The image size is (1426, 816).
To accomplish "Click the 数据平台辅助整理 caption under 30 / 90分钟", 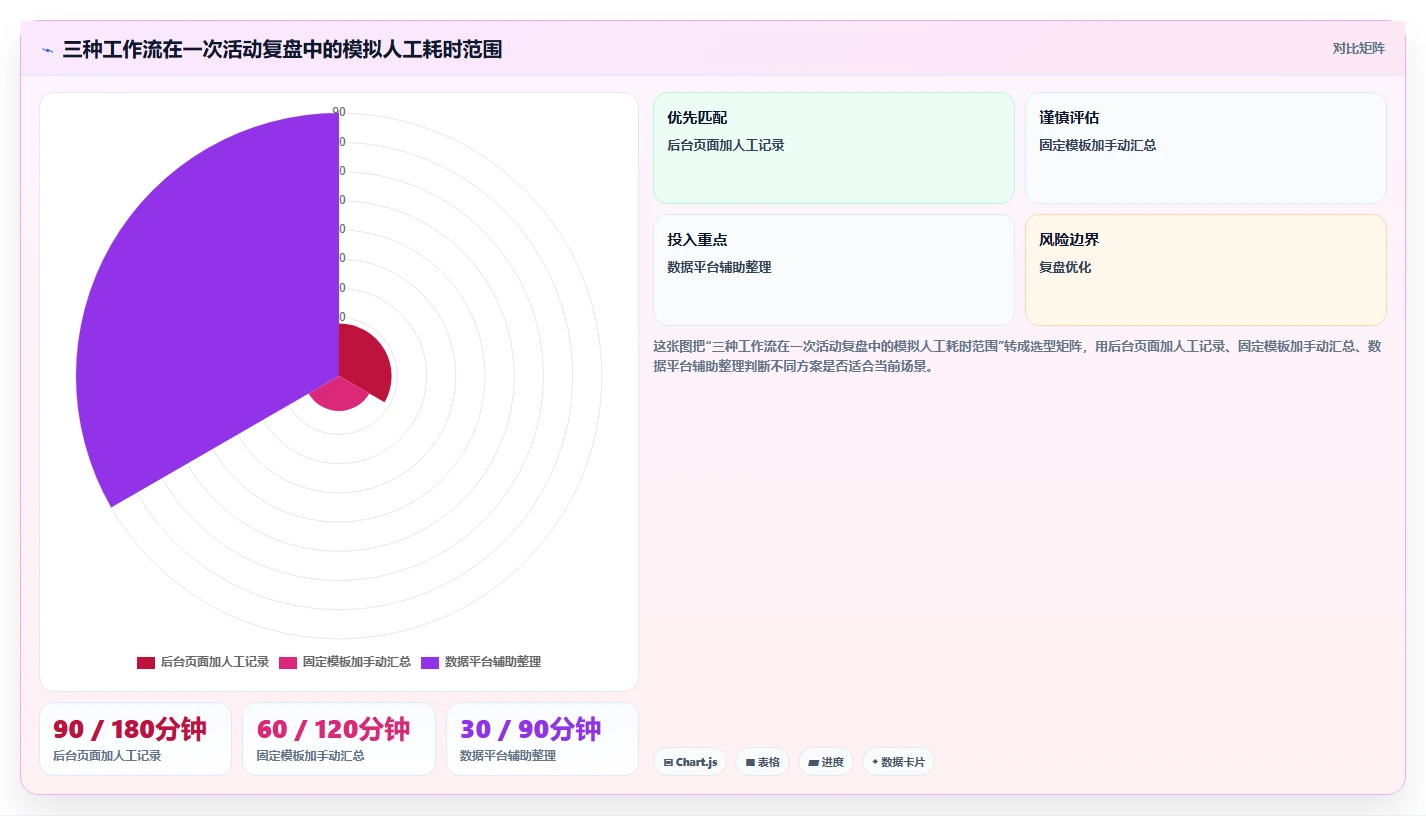I will [508, 756].
